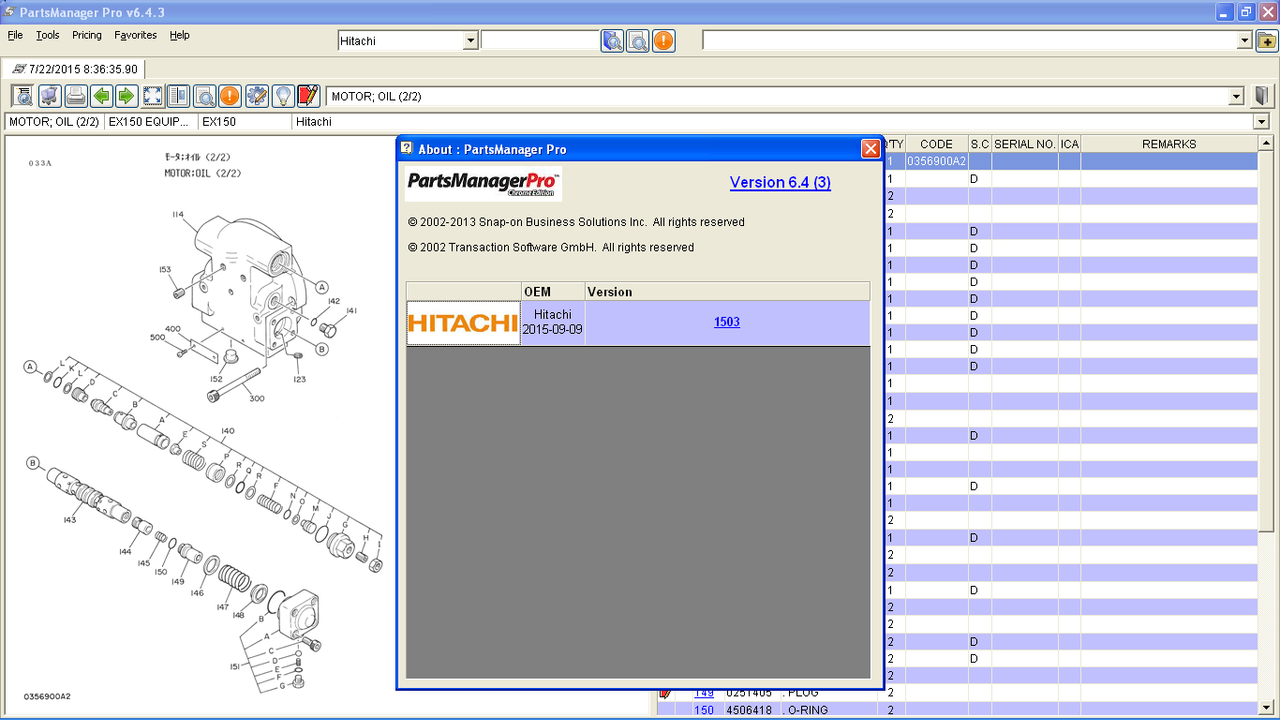Click the REMARKS column header
This screenshot has width=1280, height=720.
point(1169,144)
